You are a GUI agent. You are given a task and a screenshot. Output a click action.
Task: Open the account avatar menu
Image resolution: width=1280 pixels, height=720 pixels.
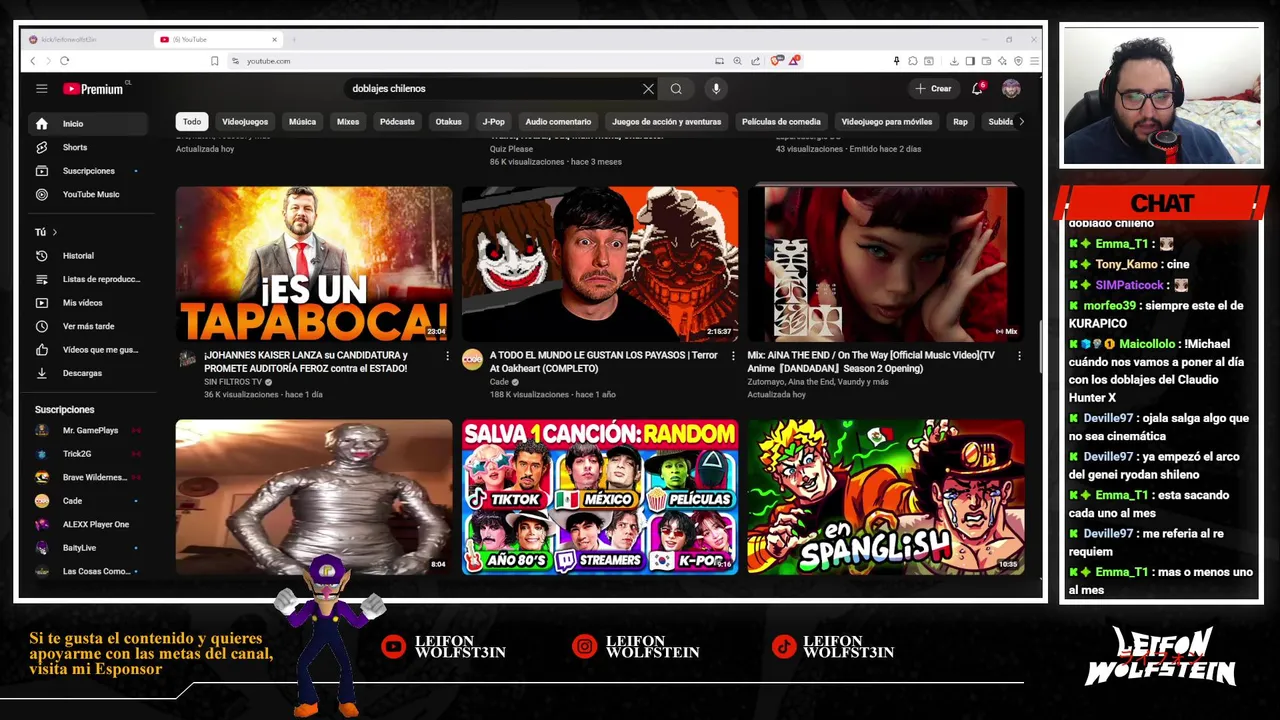pyautogui.click(x=1011, y=89)
